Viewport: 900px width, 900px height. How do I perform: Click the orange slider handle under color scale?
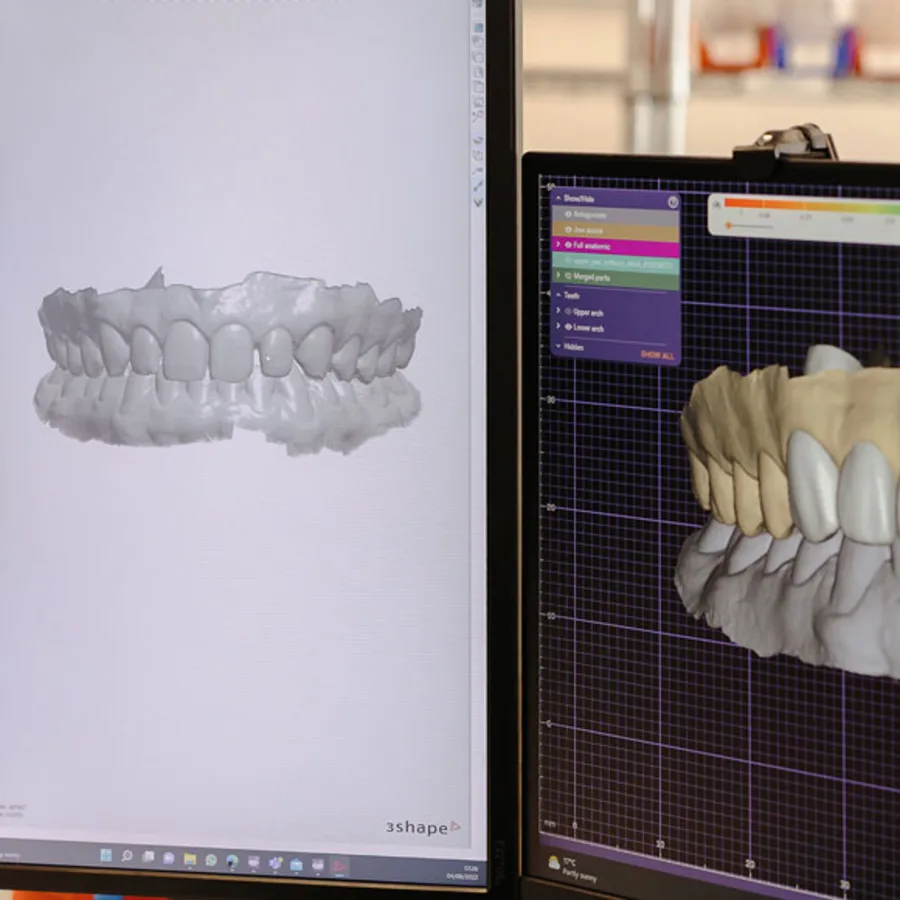pos(729,226)
